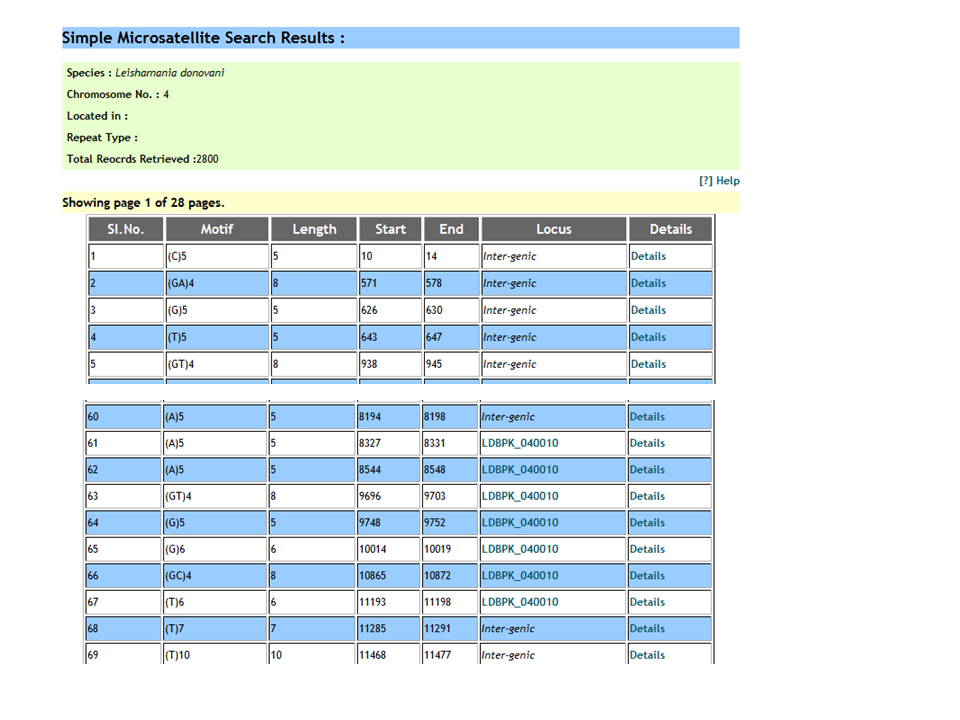Click the Motif column header

pos(216,229)
